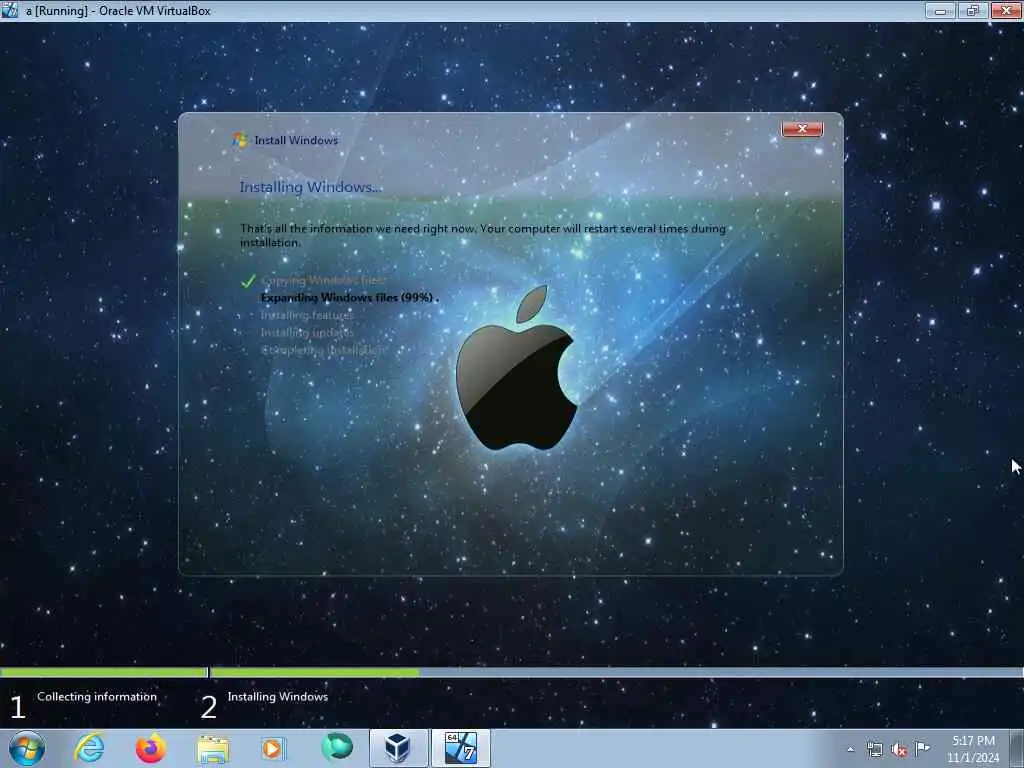Click the green checkmark next to Copying Windows files
The width and height of the screenshot is (1024, 768).
pos(248,281)
